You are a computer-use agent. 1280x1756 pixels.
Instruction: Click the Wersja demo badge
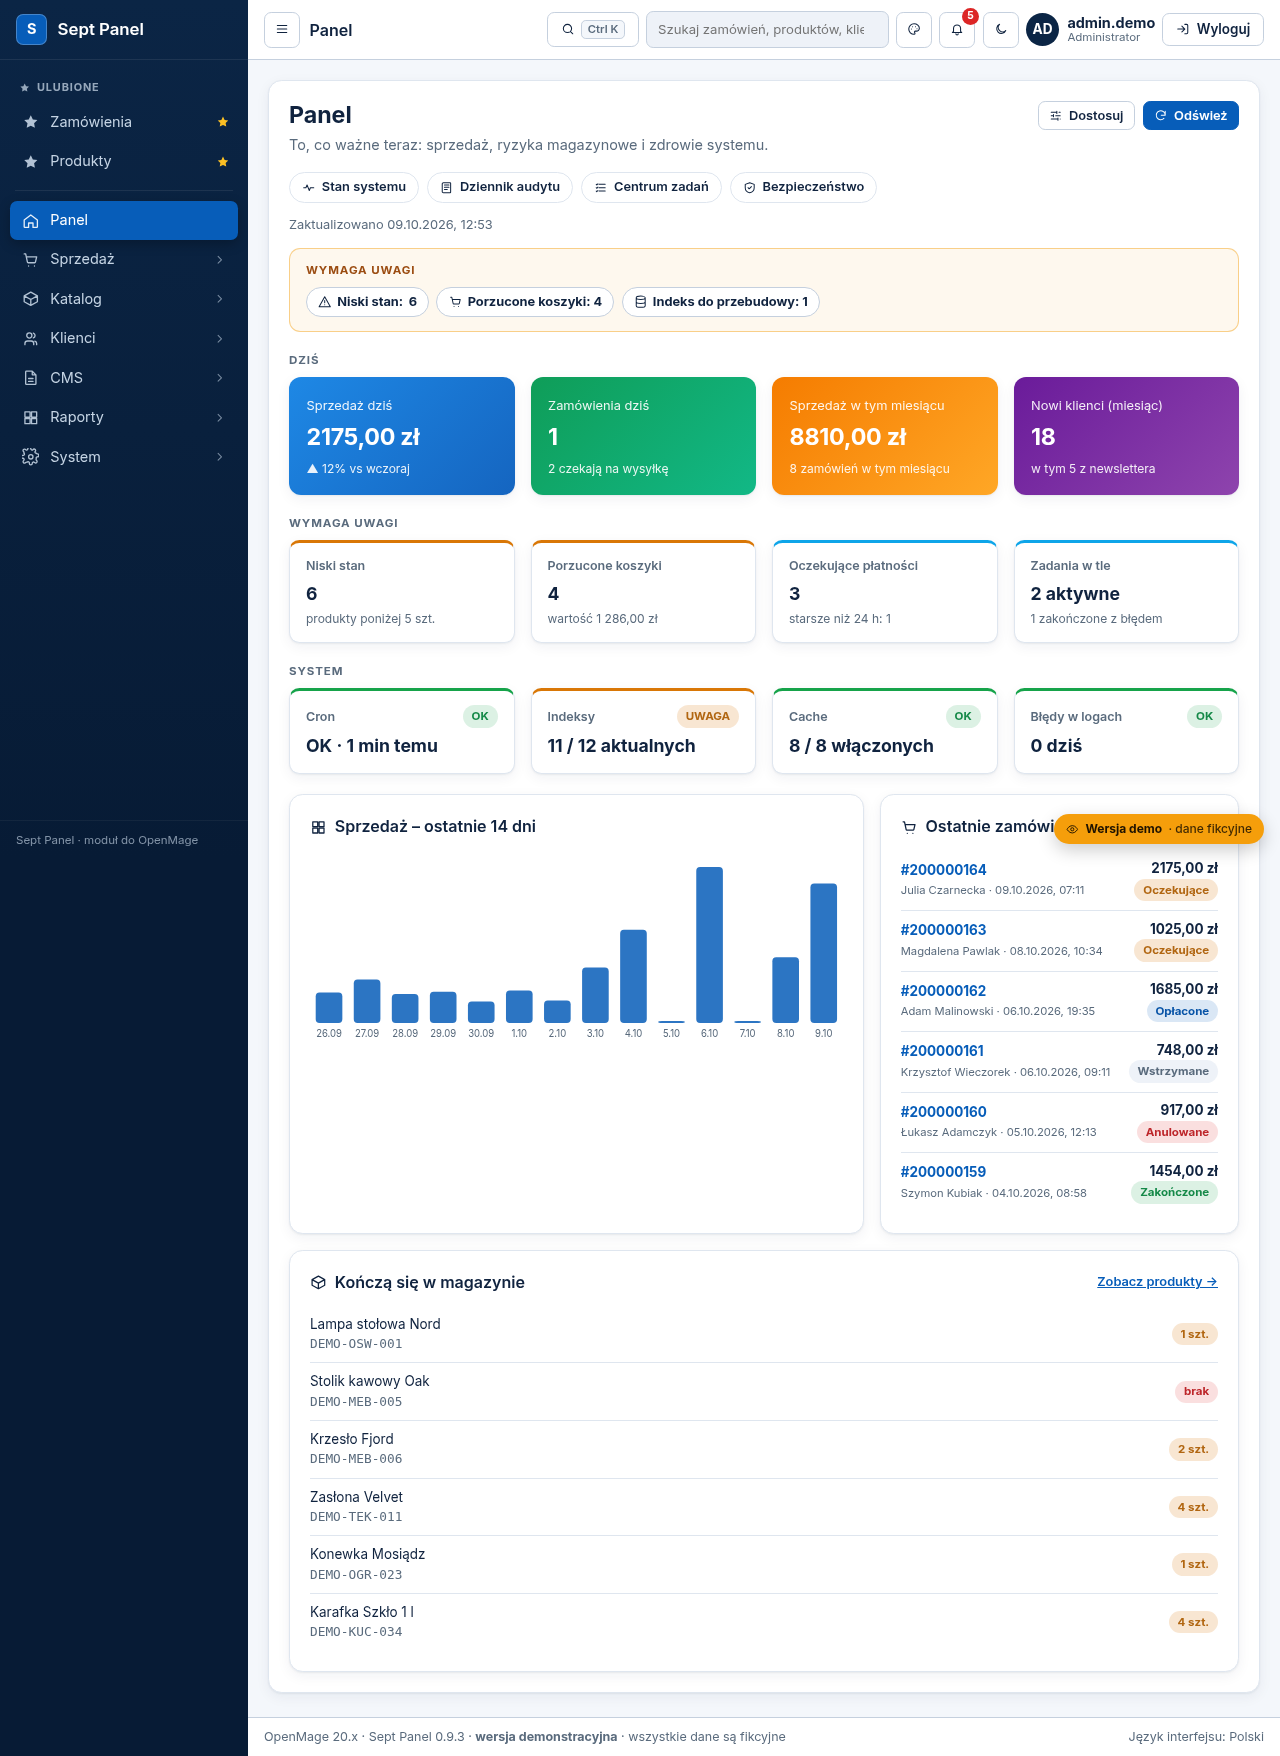pyautogui.click(x=1159, y=829)
